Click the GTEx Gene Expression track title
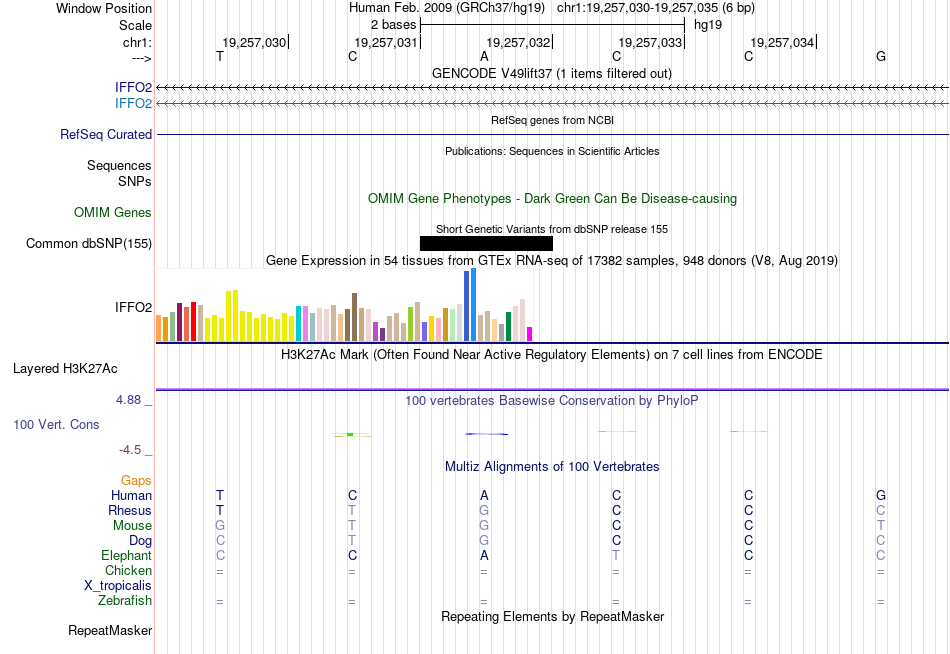The height and width of the screenshot is (654, 950). point(552,261)
